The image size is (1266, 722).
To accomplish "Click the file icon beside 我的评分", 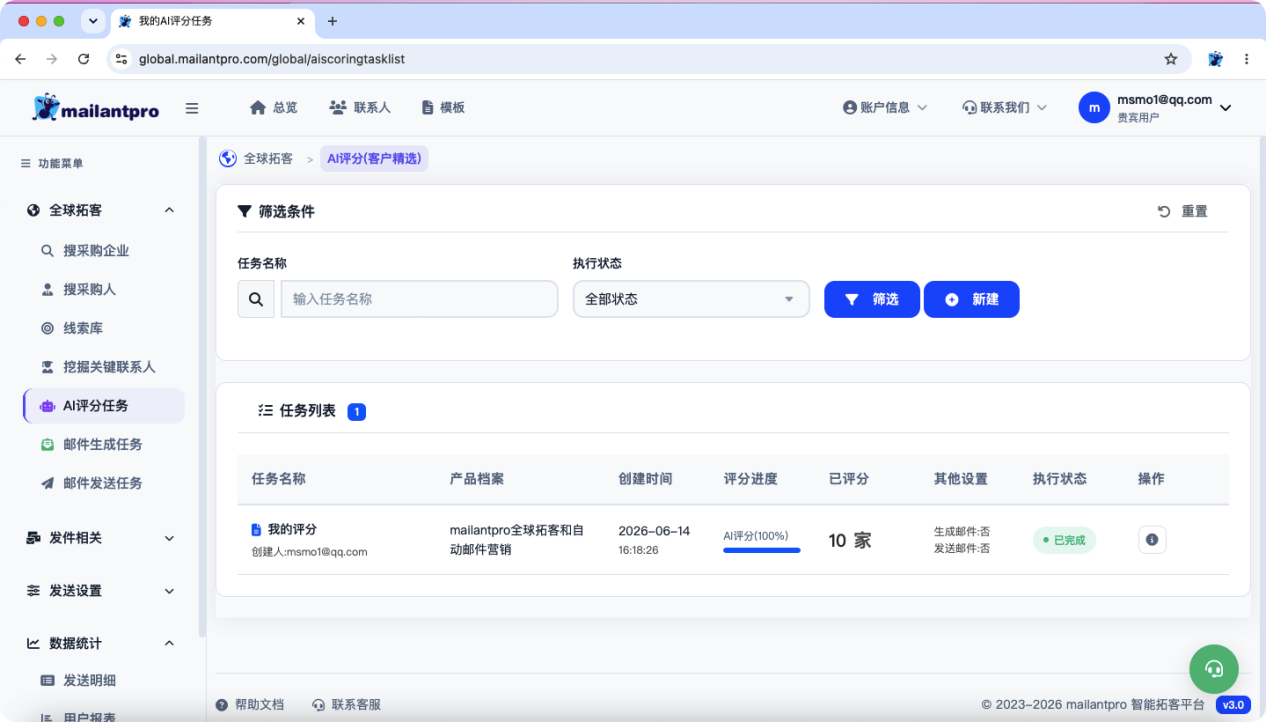I will click(x=256, y=529).
